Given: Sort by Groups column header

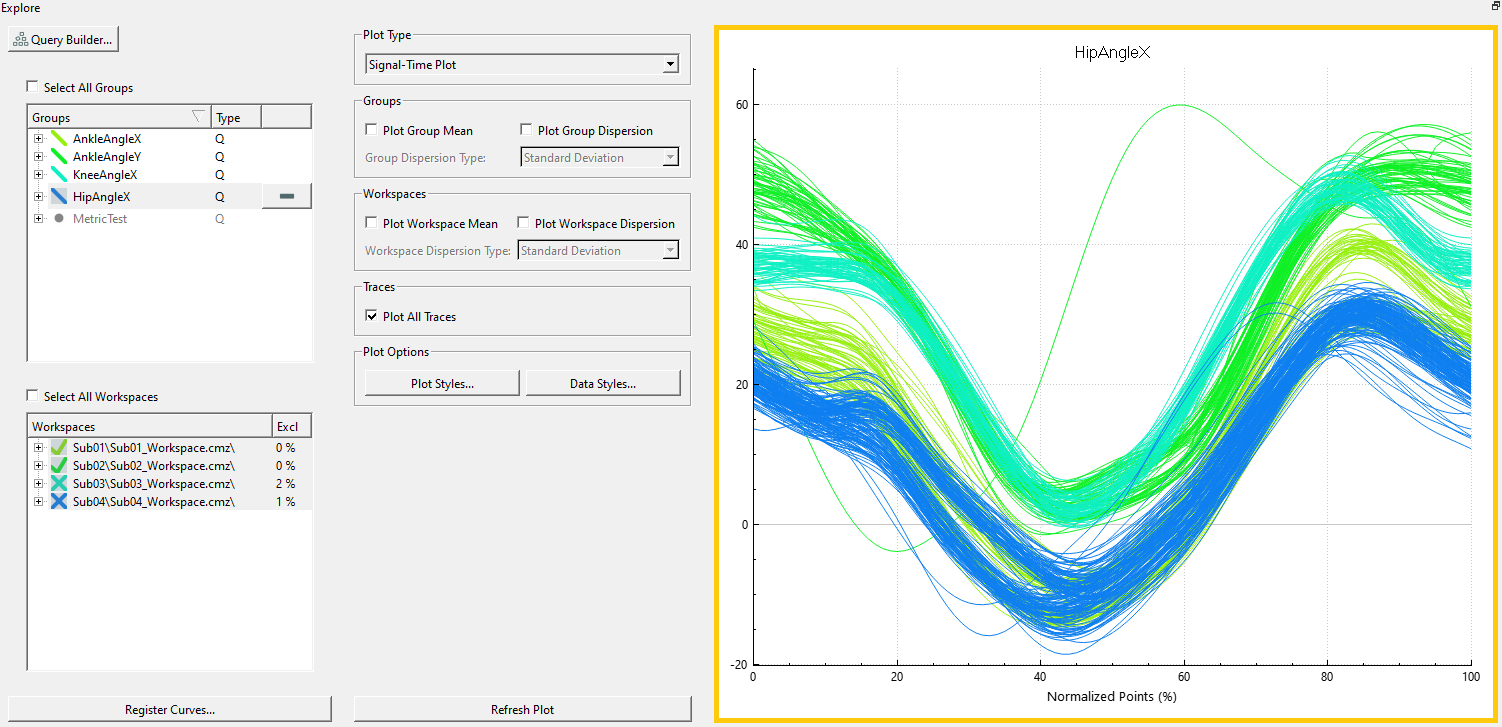Looking at the screenshot, I should (119, 117).
